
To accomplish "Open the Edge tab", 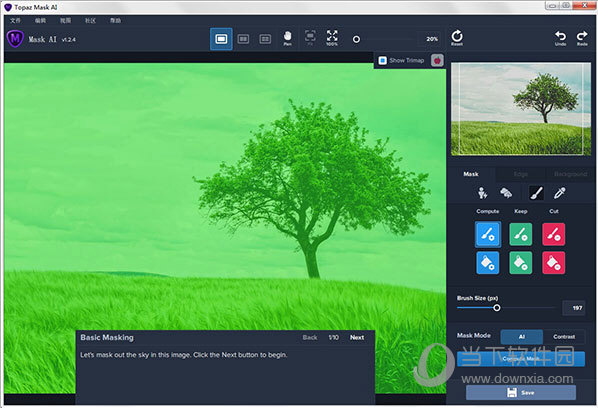I will (521, 174).
